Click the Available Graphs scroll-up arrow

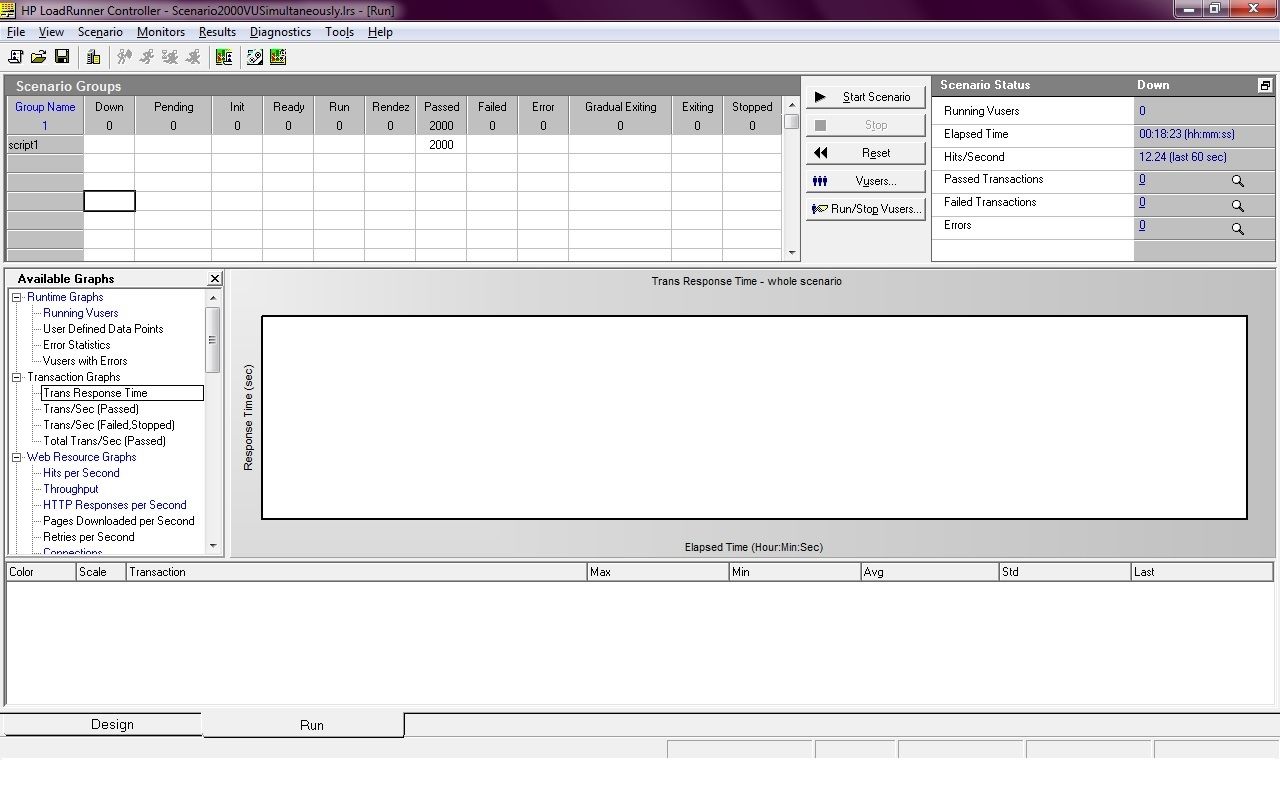click(212, 298)
